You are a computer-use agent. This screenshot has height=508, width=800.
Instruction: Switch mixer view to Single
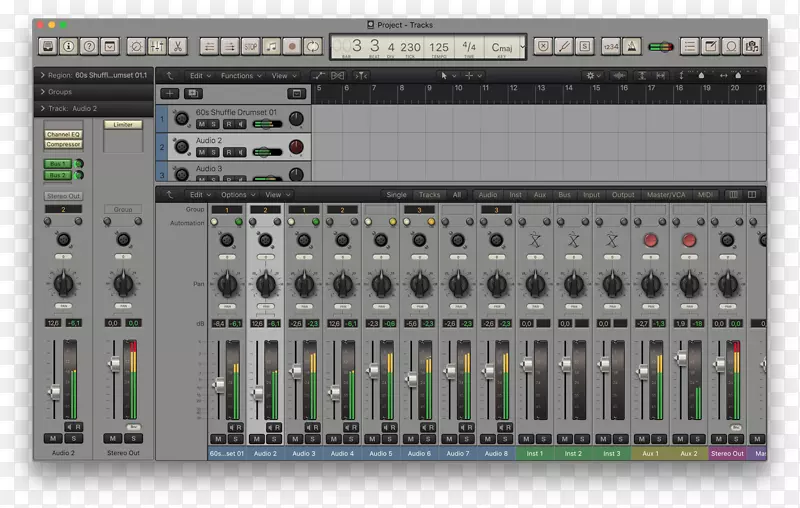(x=396, y=195)
